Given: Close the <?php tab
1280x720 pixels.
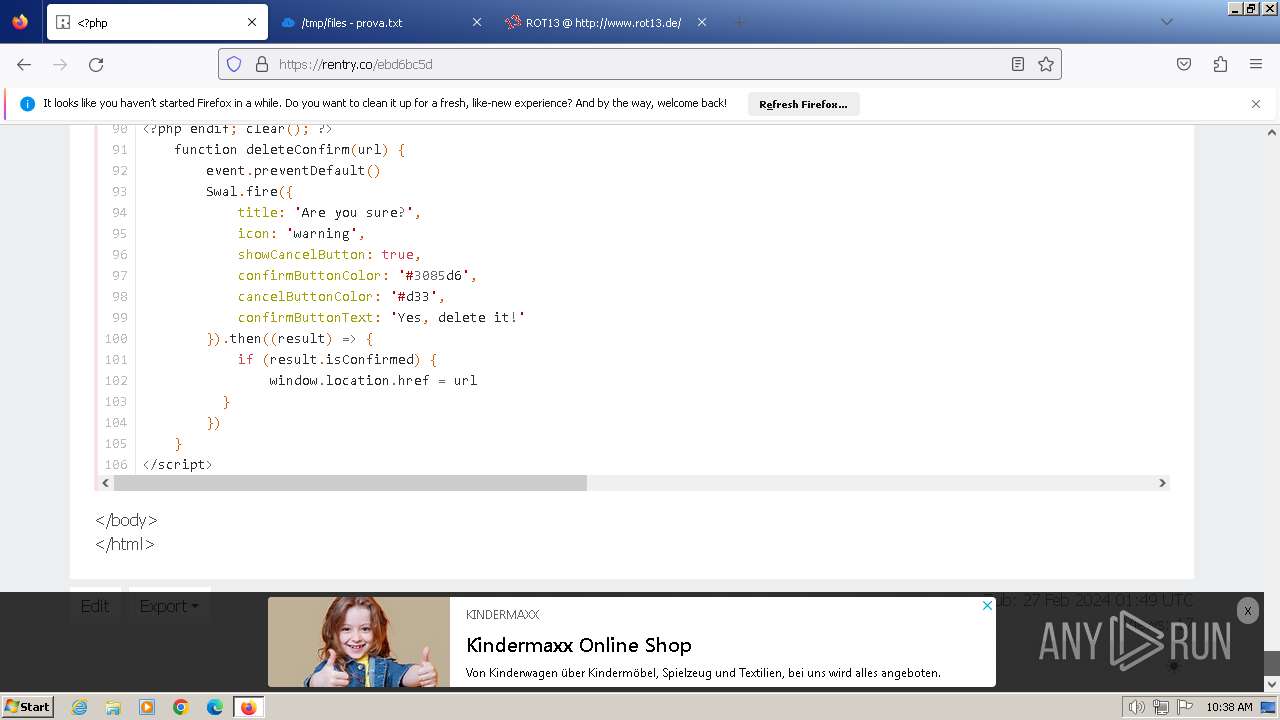Looking at the screenshot, I should [252, 22].
